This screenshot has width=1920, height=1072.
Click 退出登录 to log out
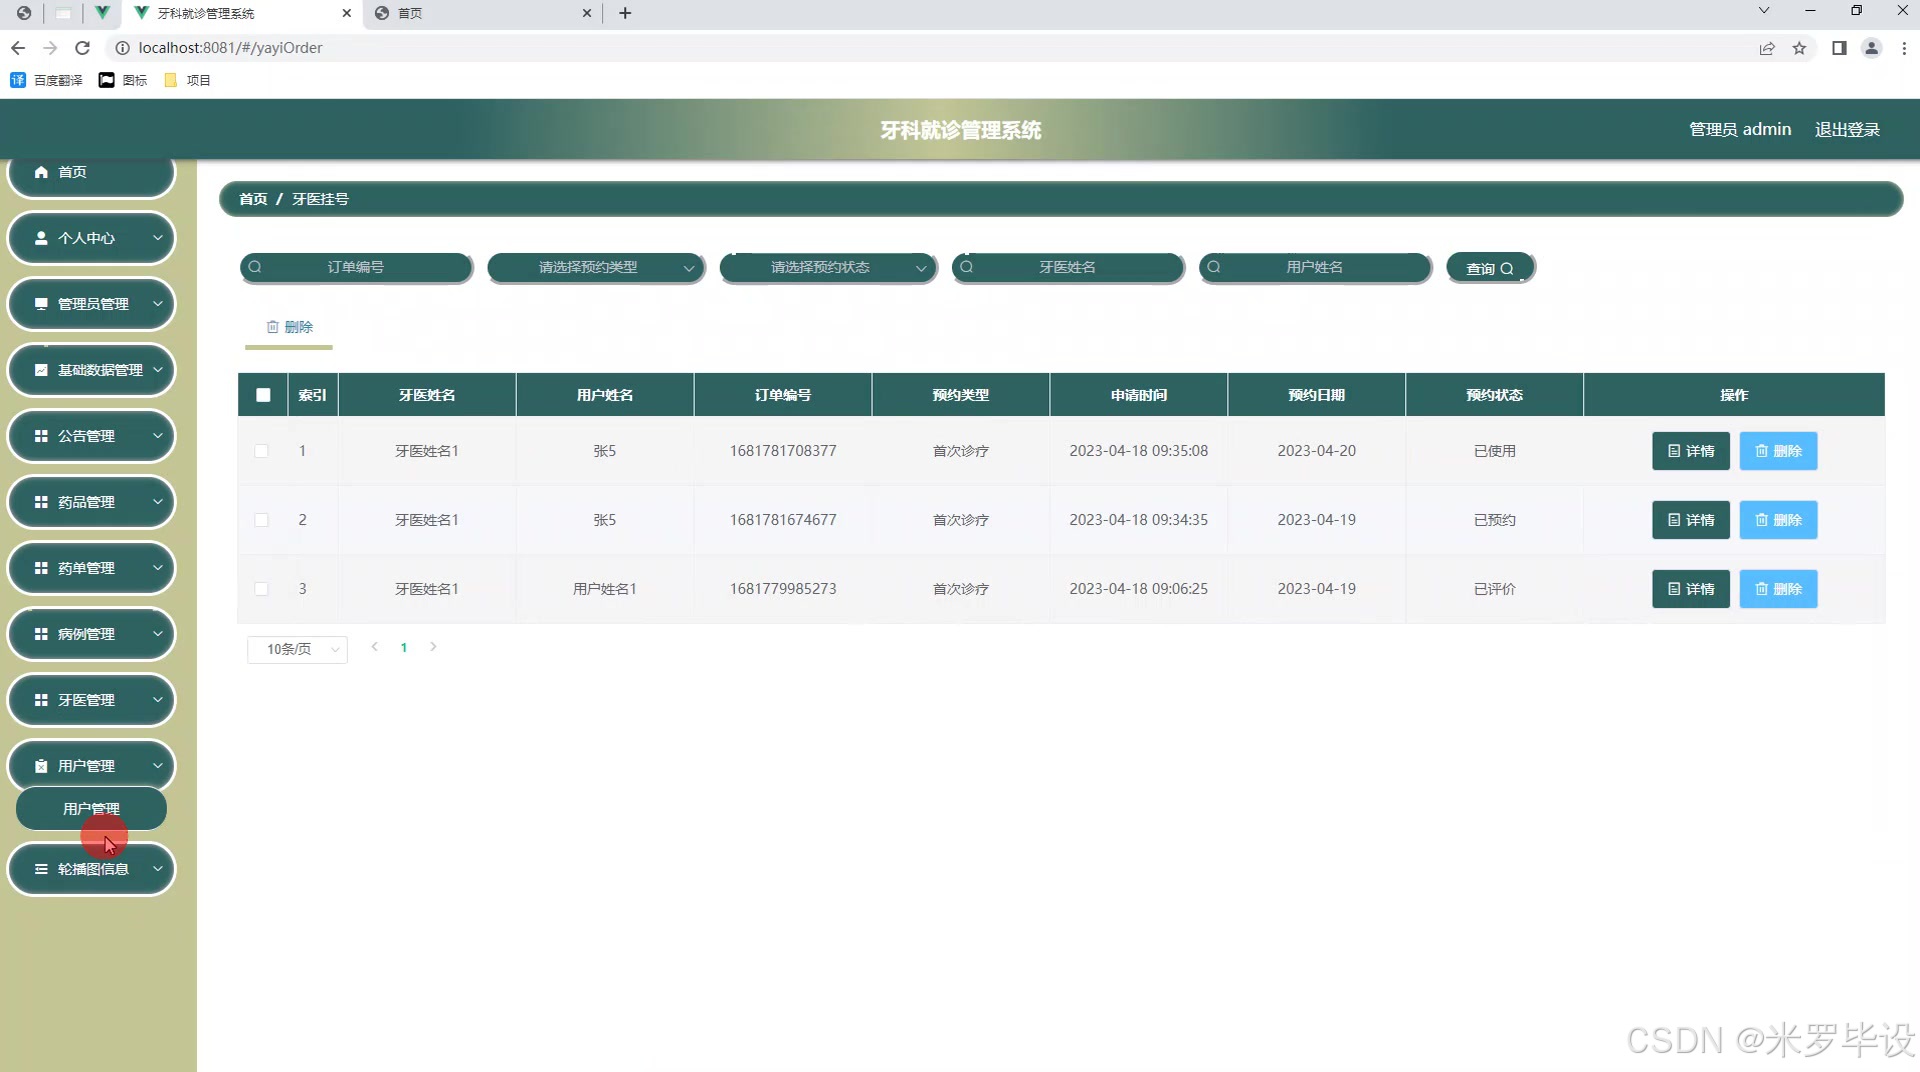(x=1847, y=129)
